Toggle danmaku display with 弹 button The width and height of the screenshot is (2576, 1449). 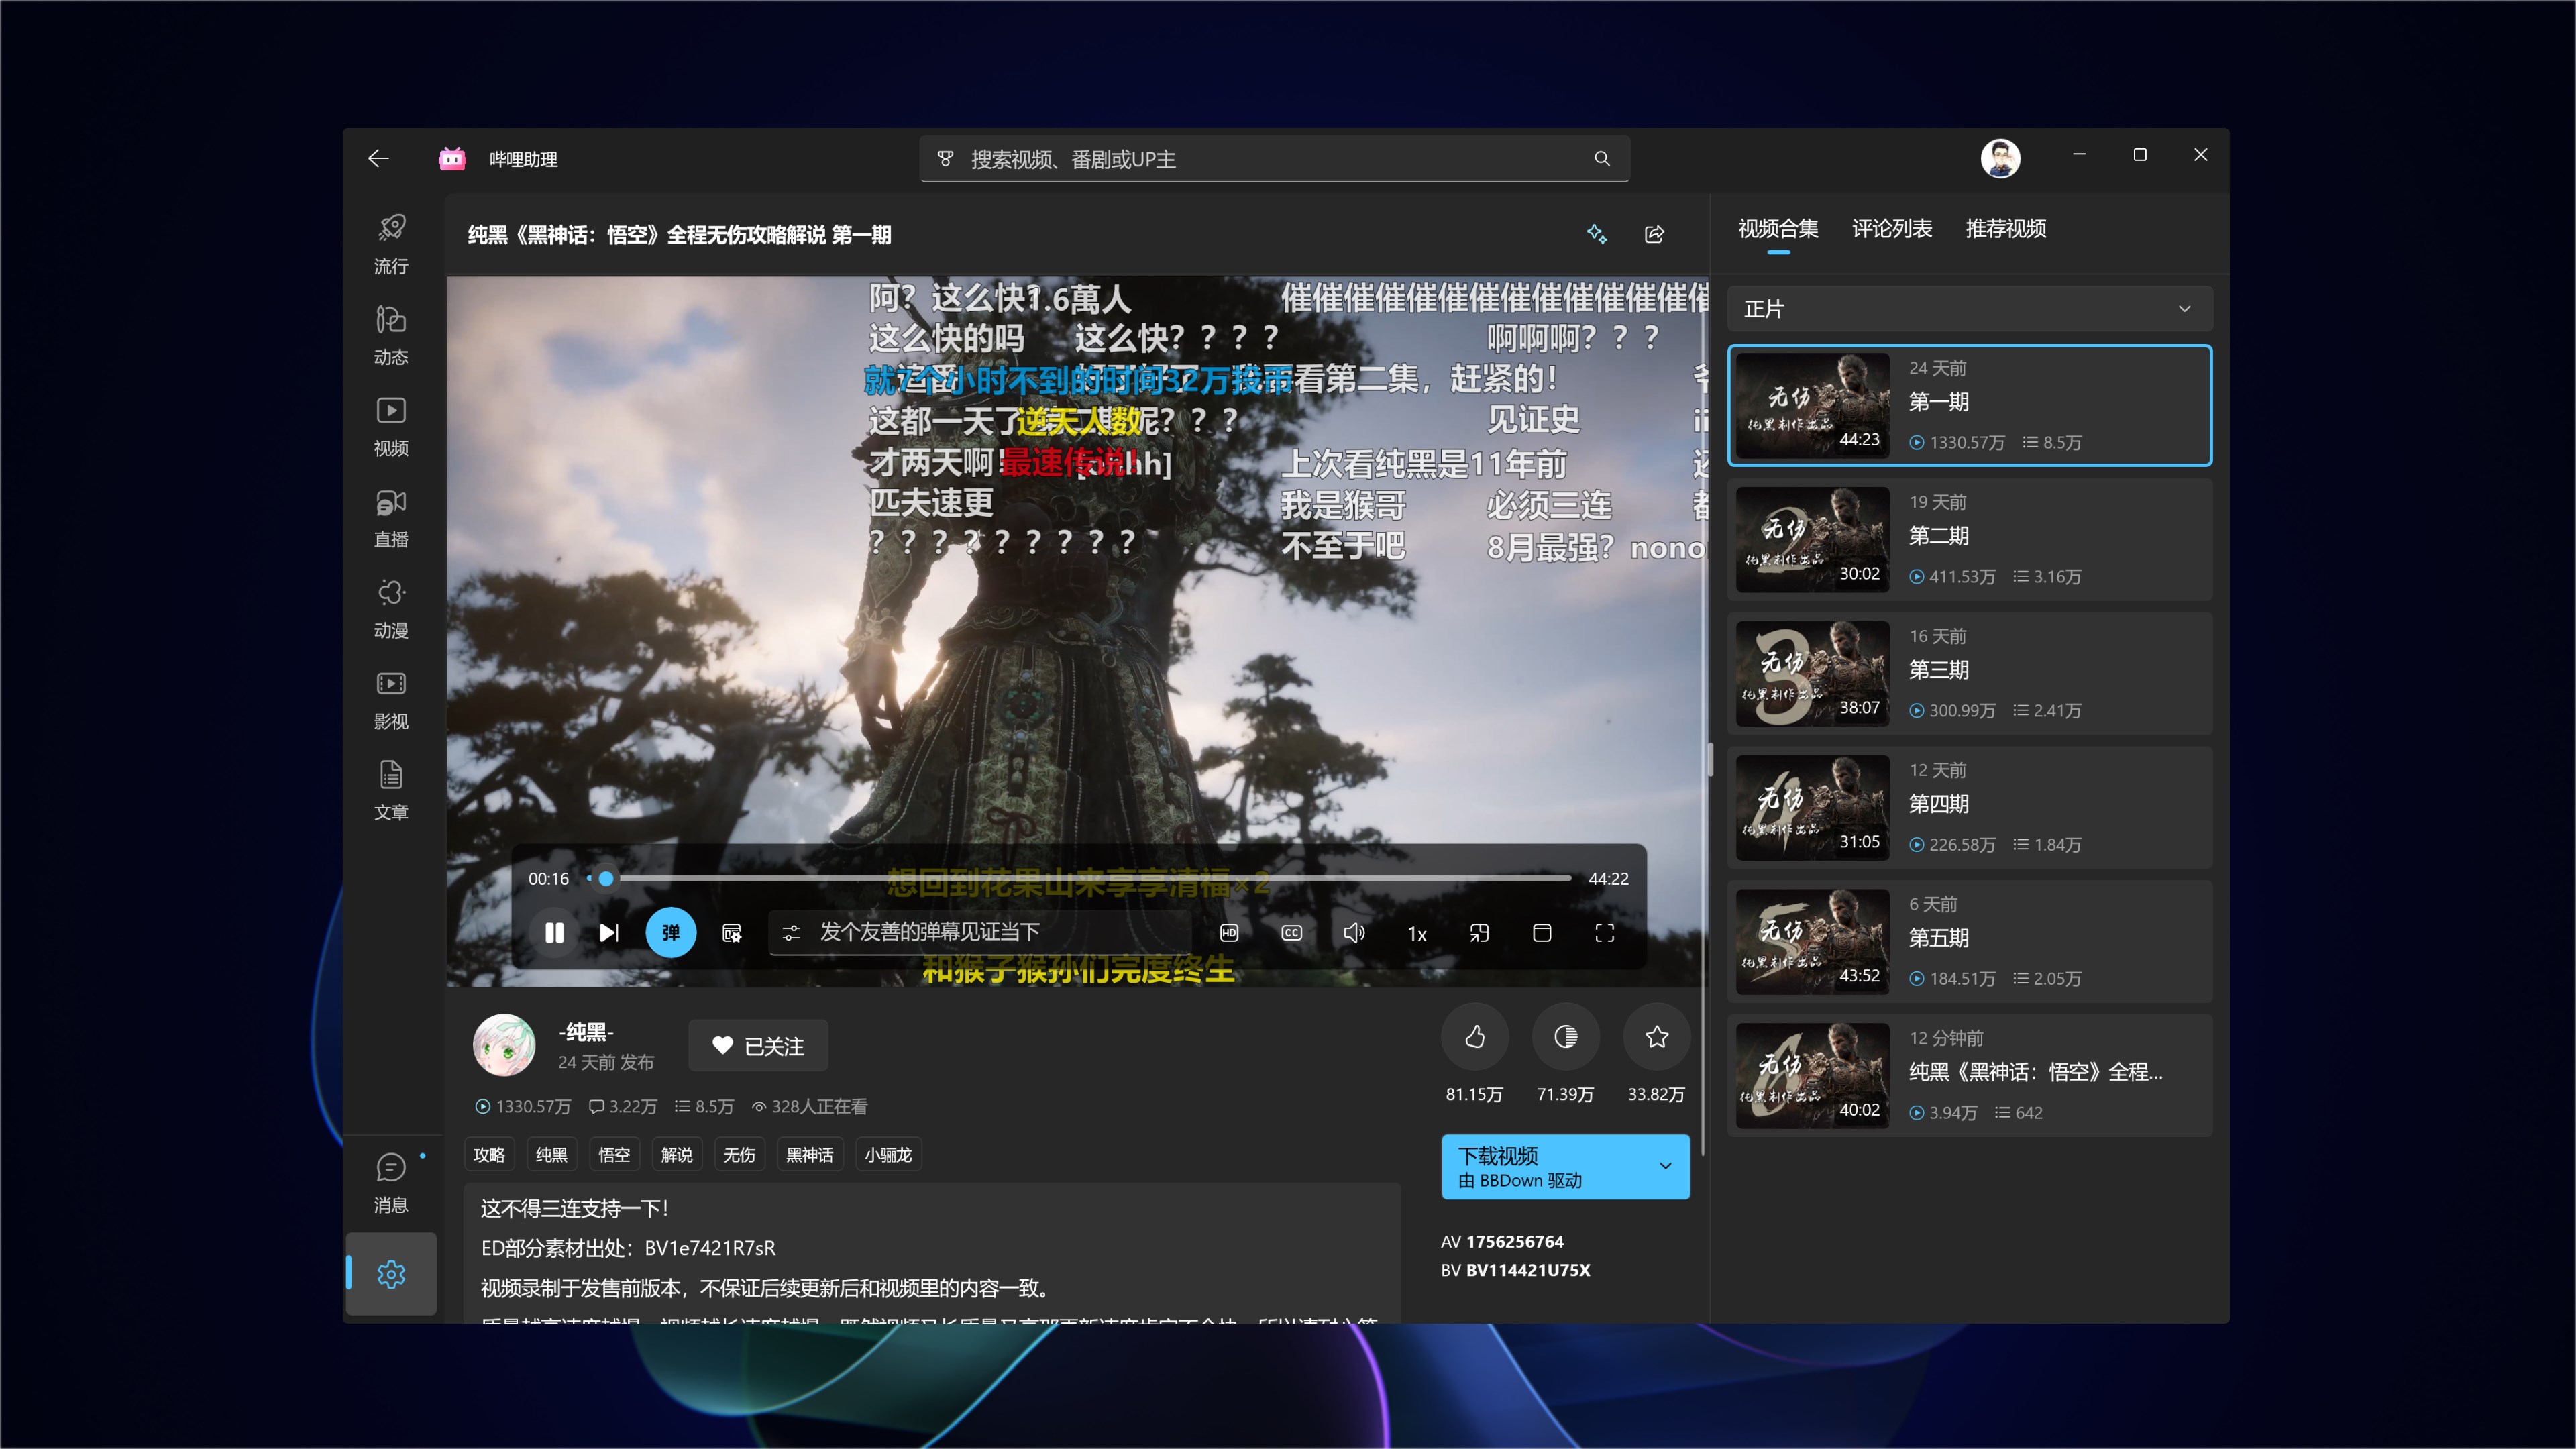pyautogui.click(x=670, y=933)
